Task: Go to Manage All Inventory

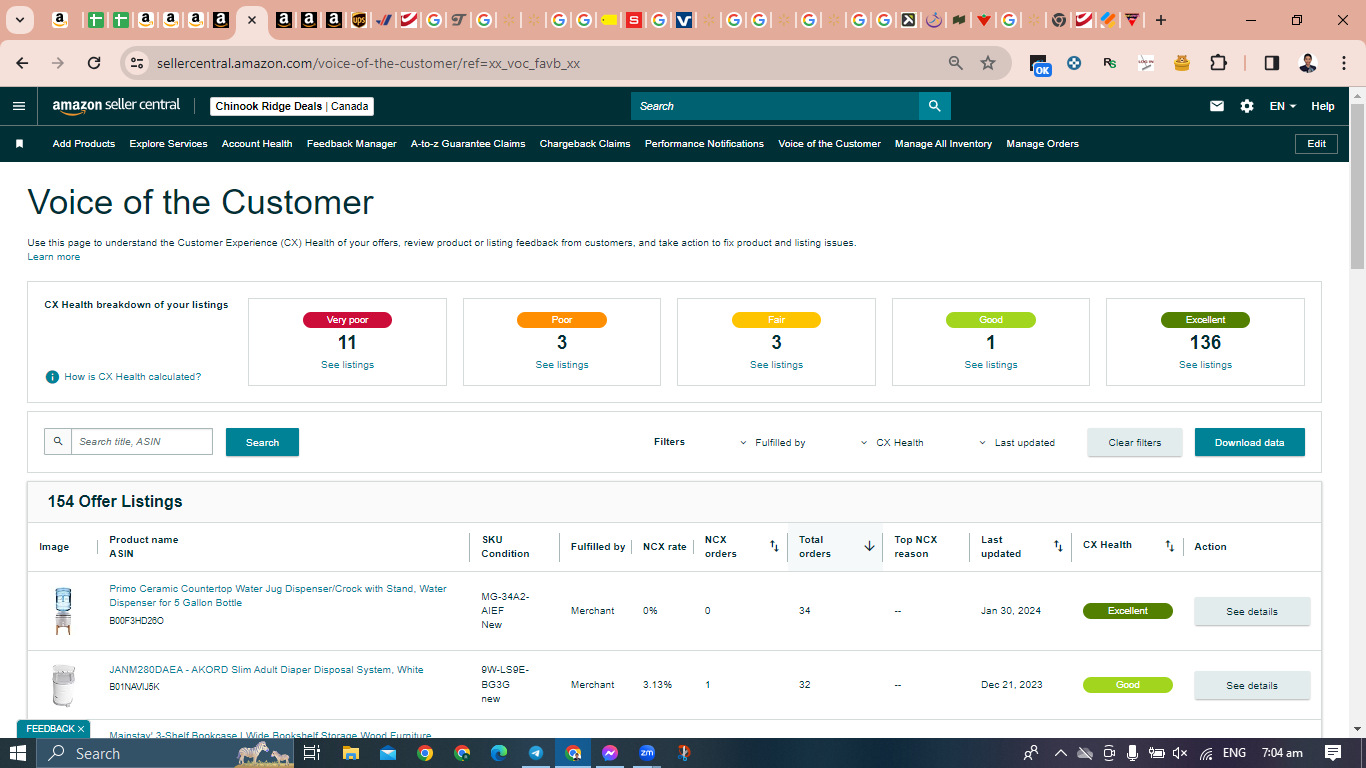Action: pos(943,144)
